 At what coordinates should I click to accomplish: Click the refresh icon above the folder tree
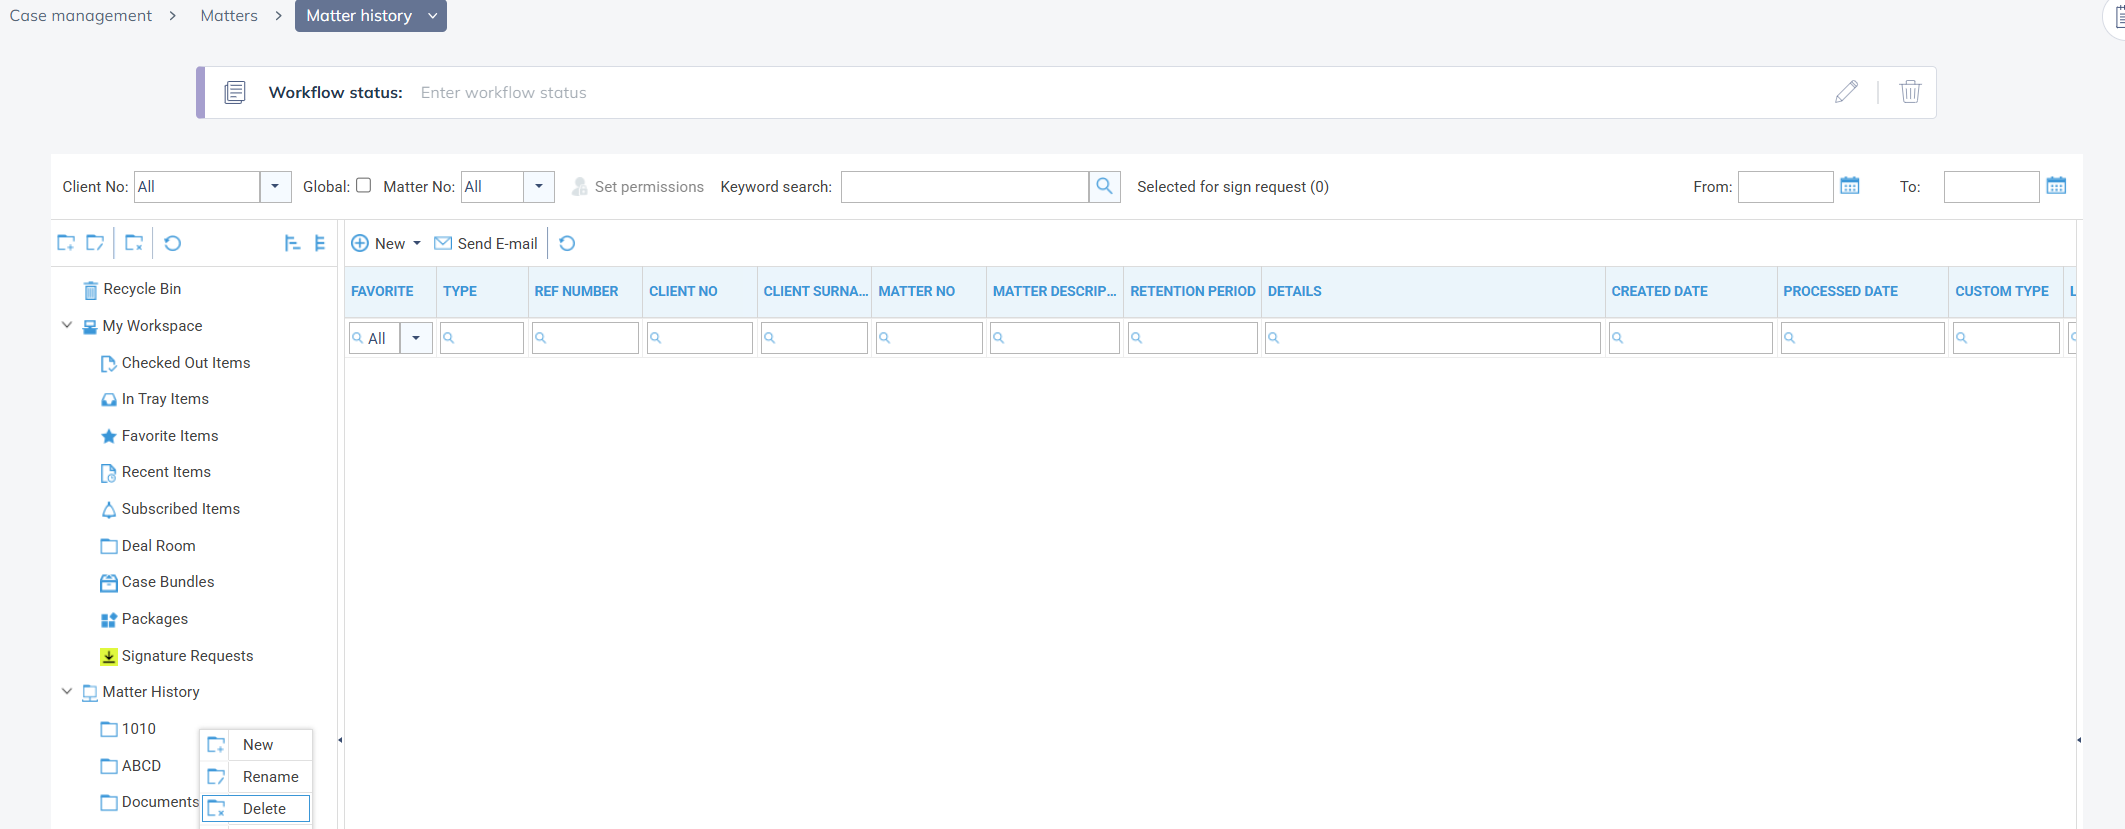tap(172, 243)
